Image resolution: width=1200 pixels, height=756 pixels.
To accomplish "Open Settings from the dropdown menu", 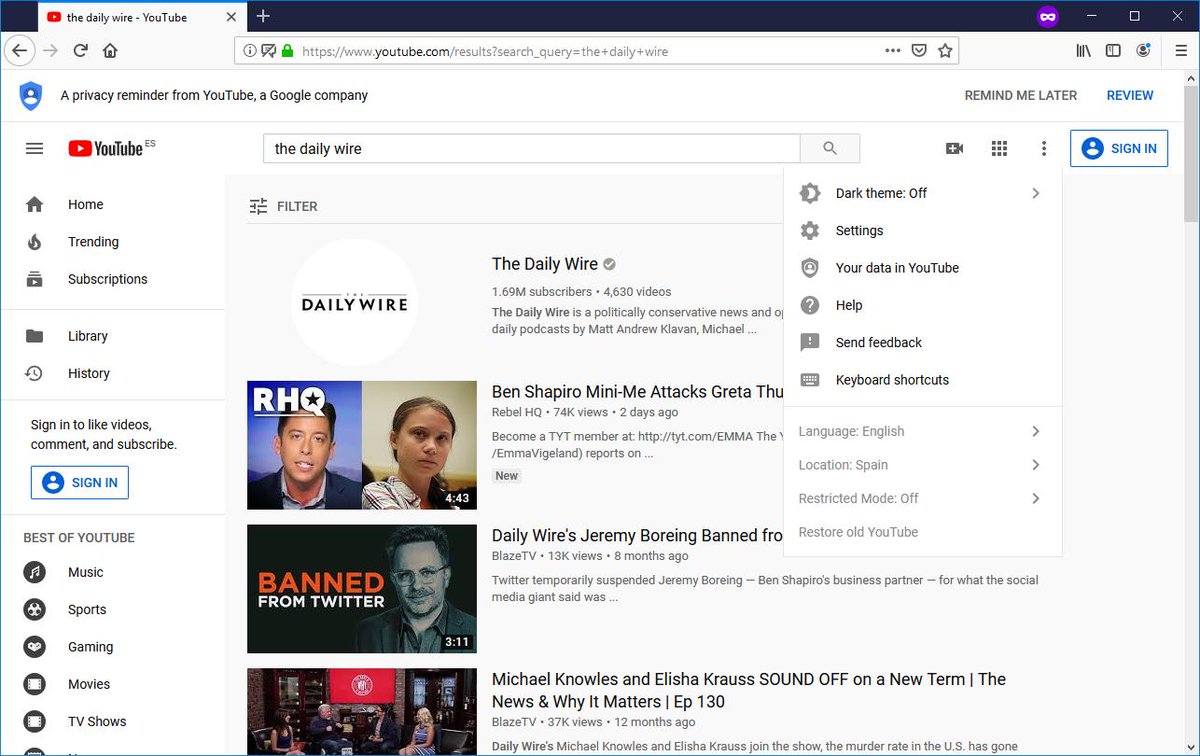I will (x=923, y=230).
